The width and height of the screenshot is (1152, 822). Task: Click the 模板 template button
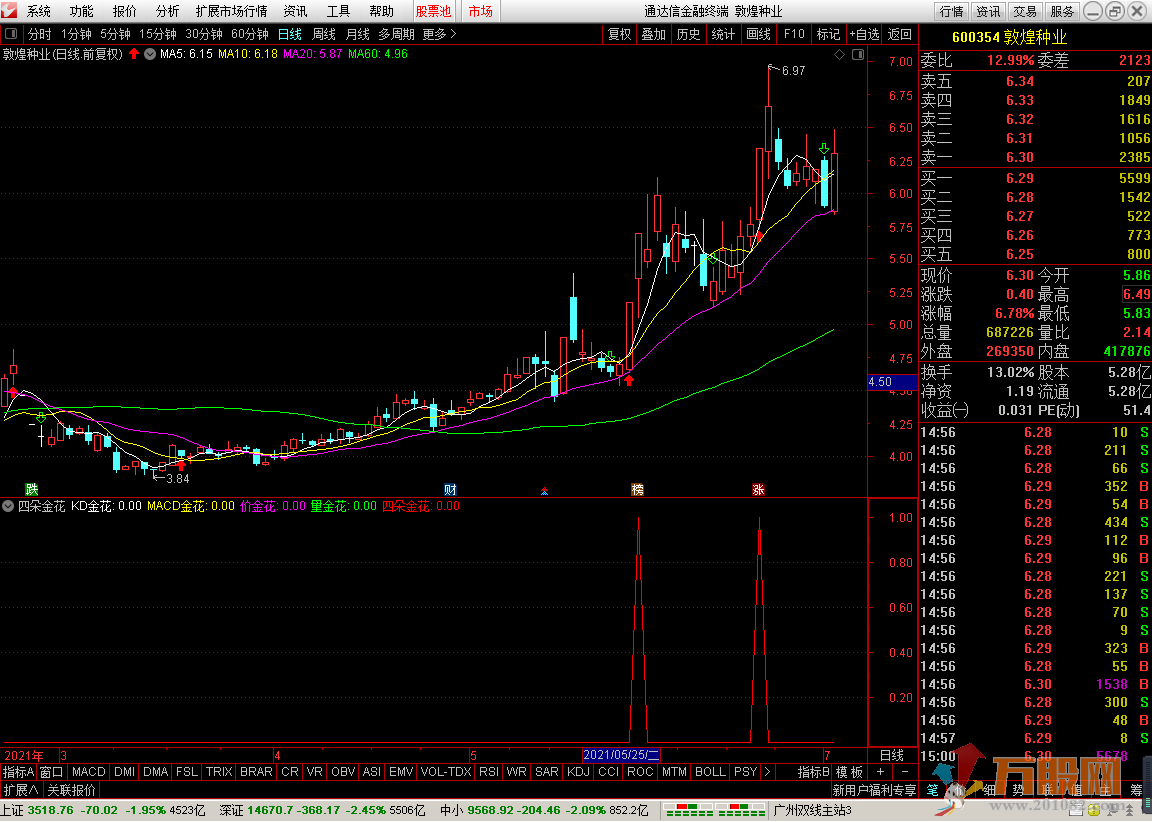[849, 771]
